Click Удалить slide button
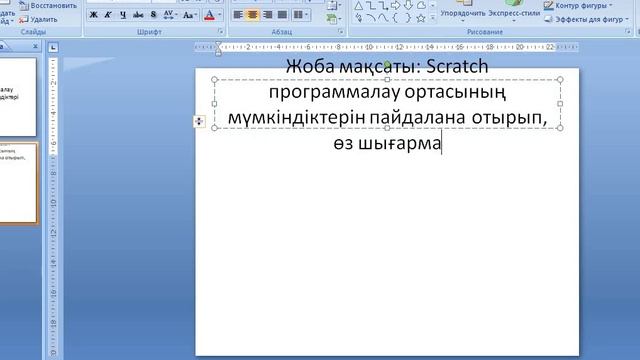 [38, 19]
